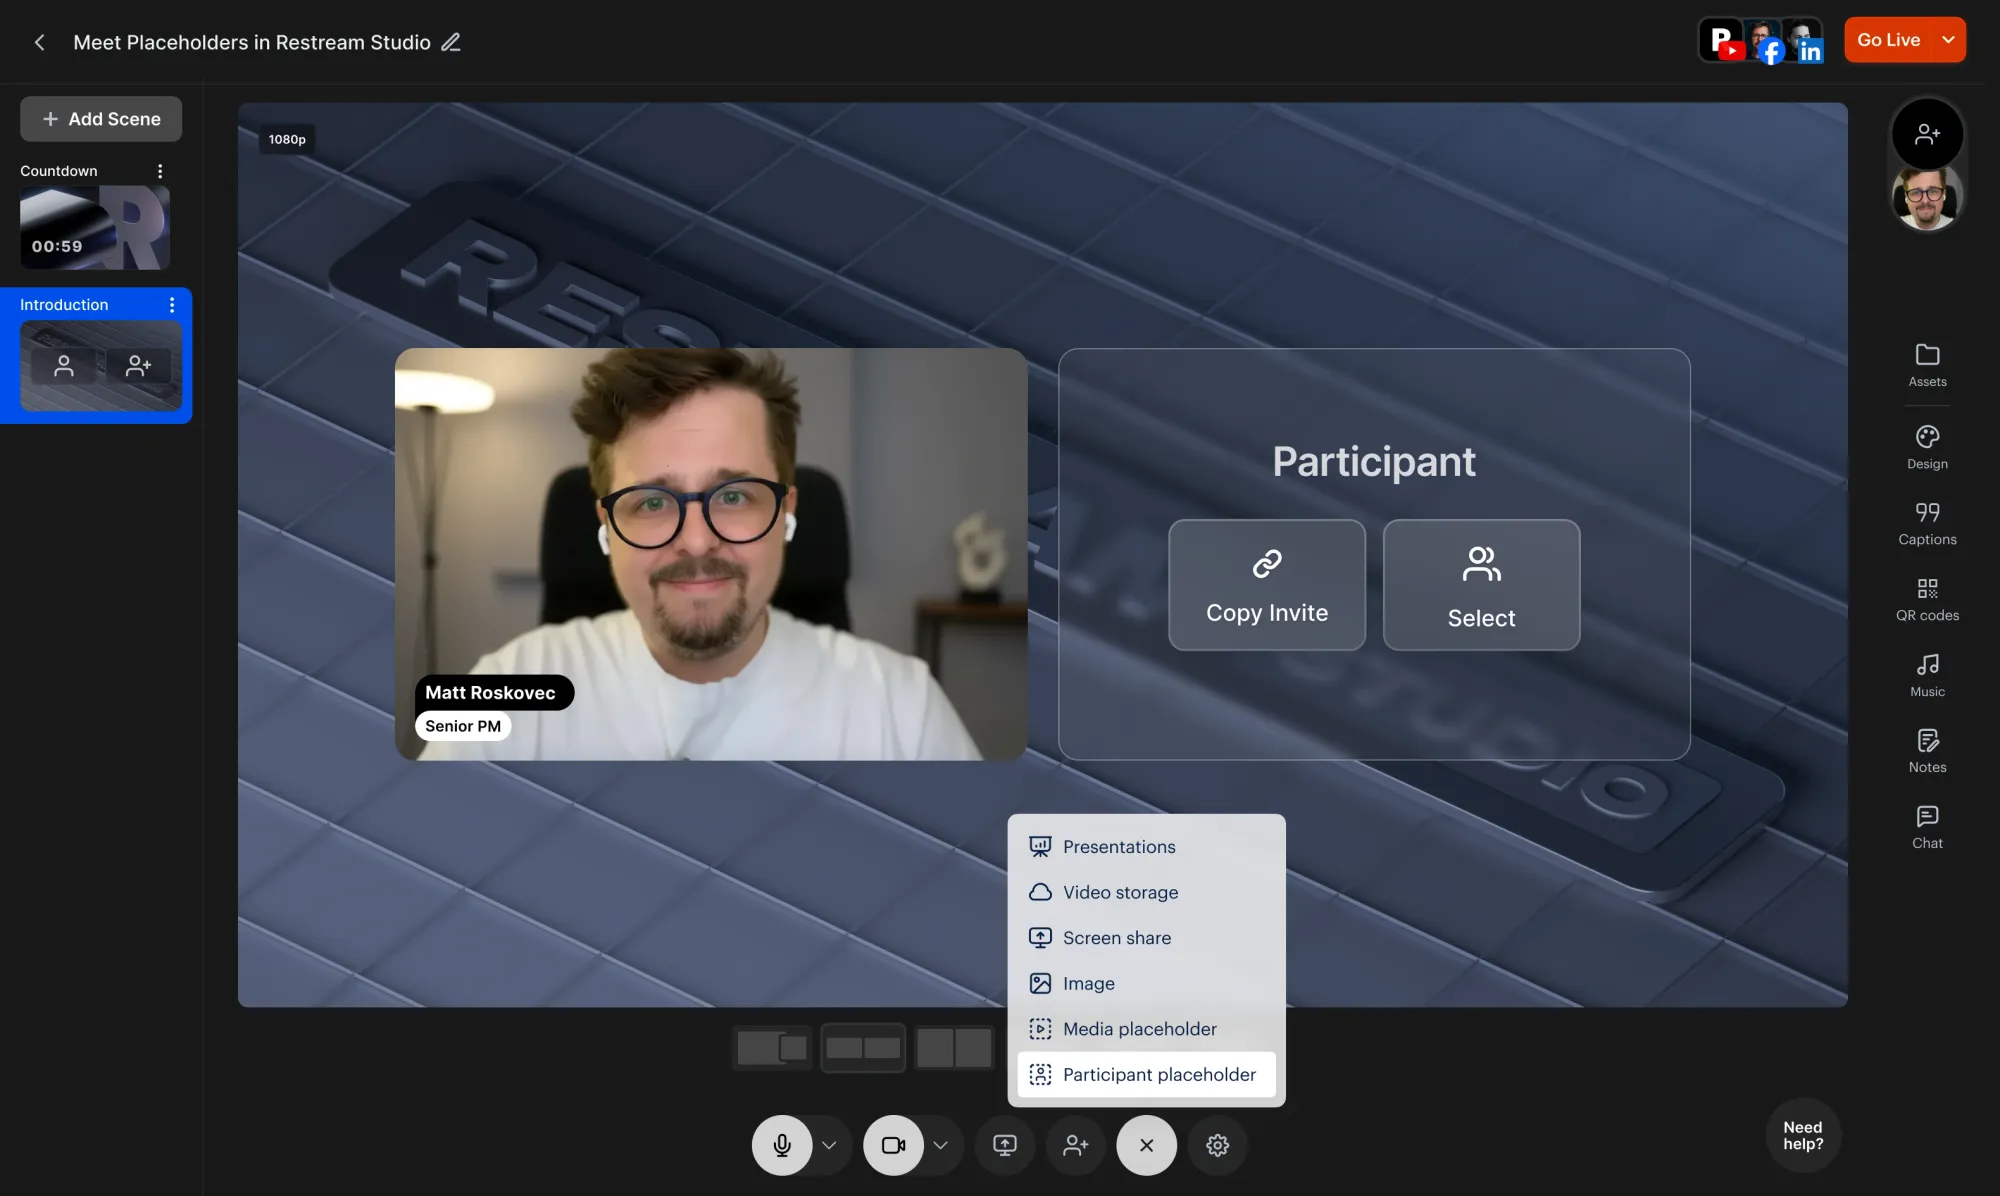Open the Chat panel
Screen dimensions: 2000x1196
point(1927,827)
